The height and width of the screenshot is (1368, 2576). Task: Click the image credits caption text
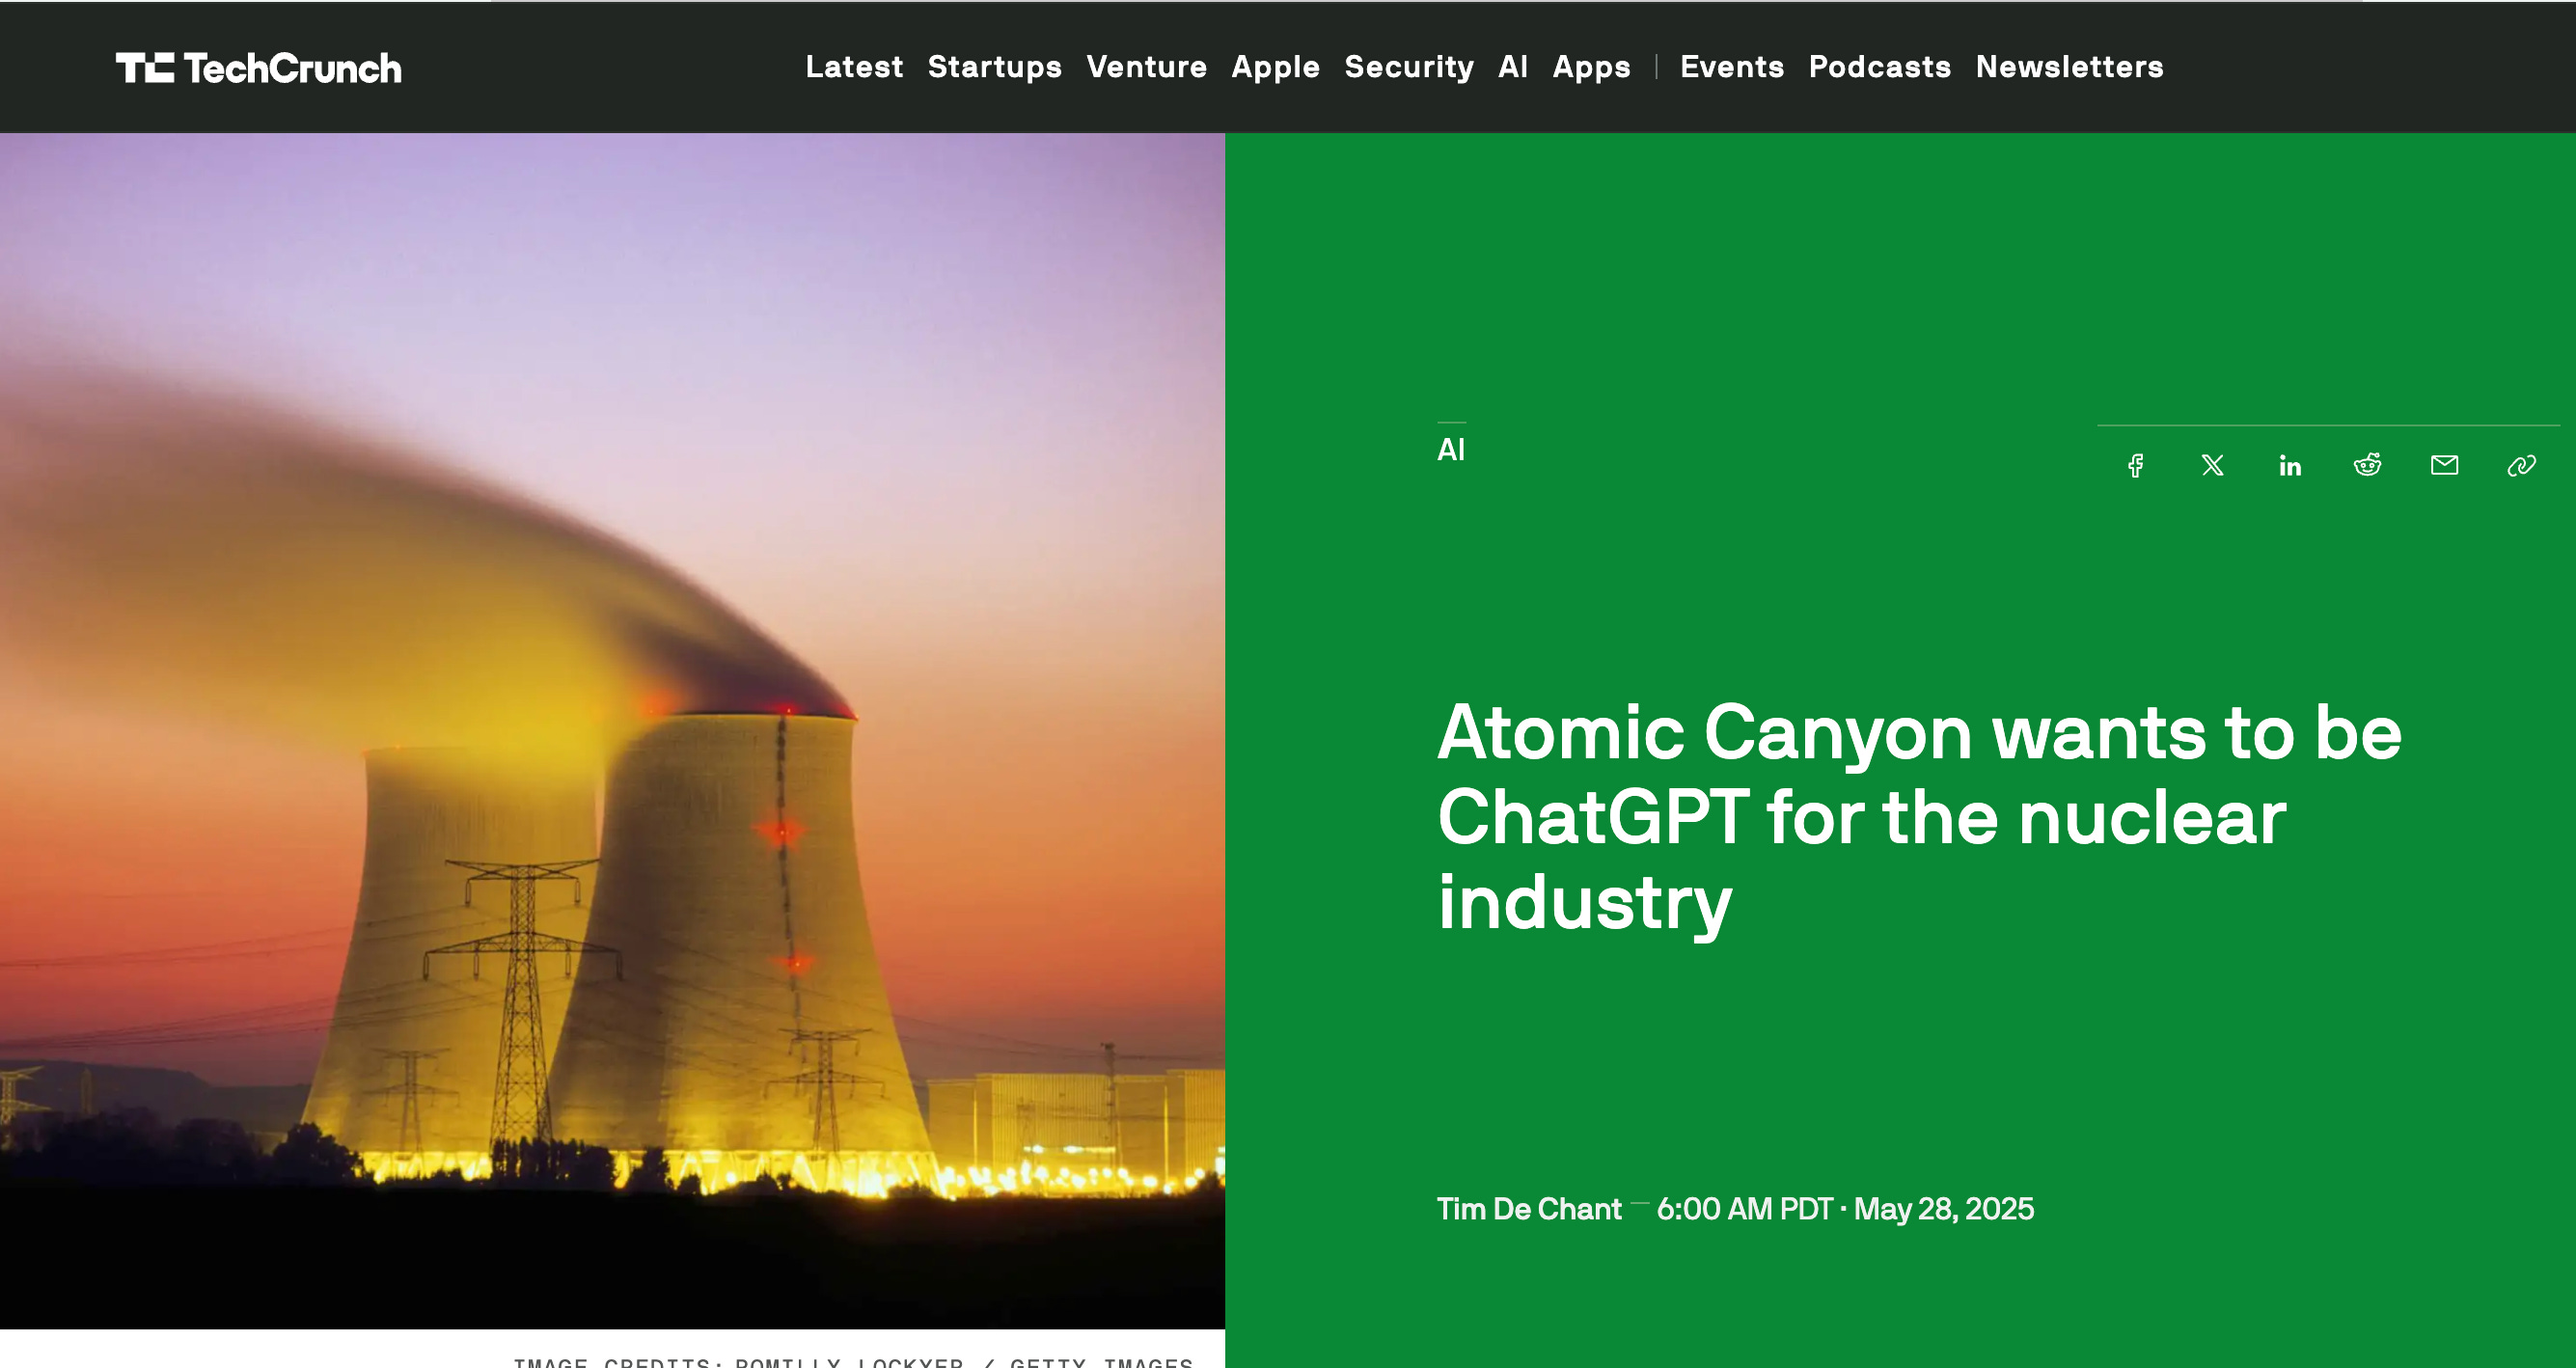pos(853,1361)
